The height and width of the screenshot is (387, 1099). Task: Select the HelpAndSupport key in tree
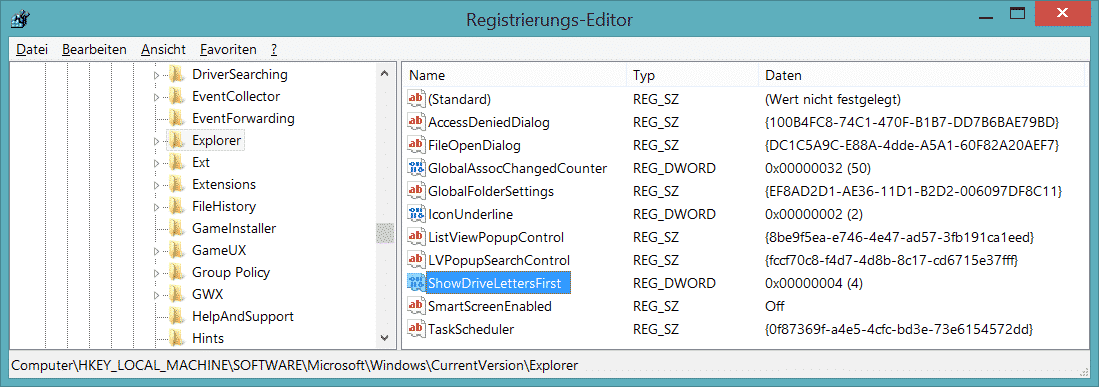(243, 316)
